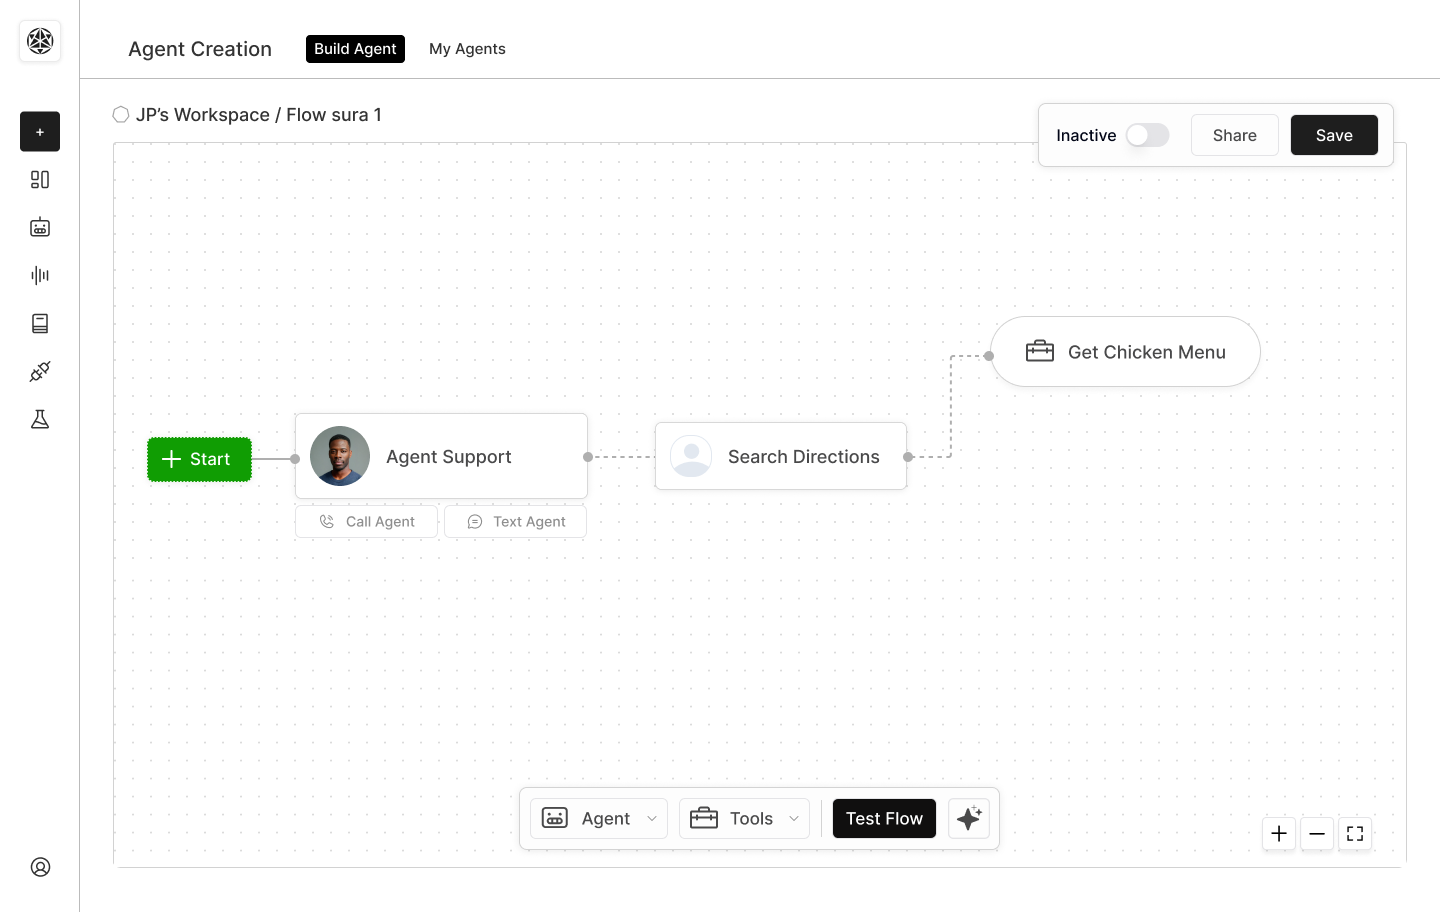Switch to the My Agents tab

467,49
